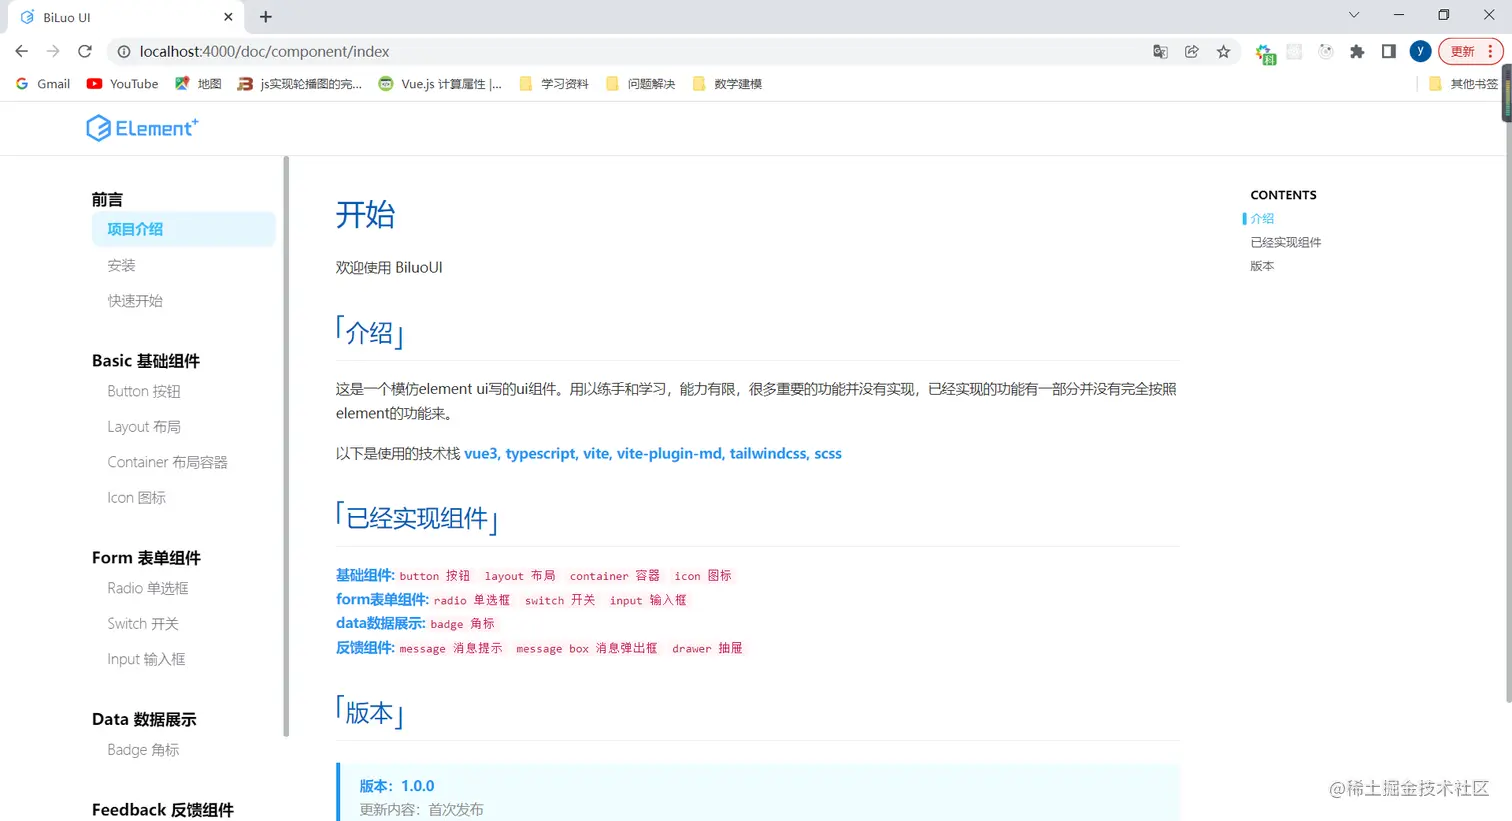This screenshot has width=1512, height=821.
Task: Open Badge 角标 docs page
Action: [x=143, y=750]
